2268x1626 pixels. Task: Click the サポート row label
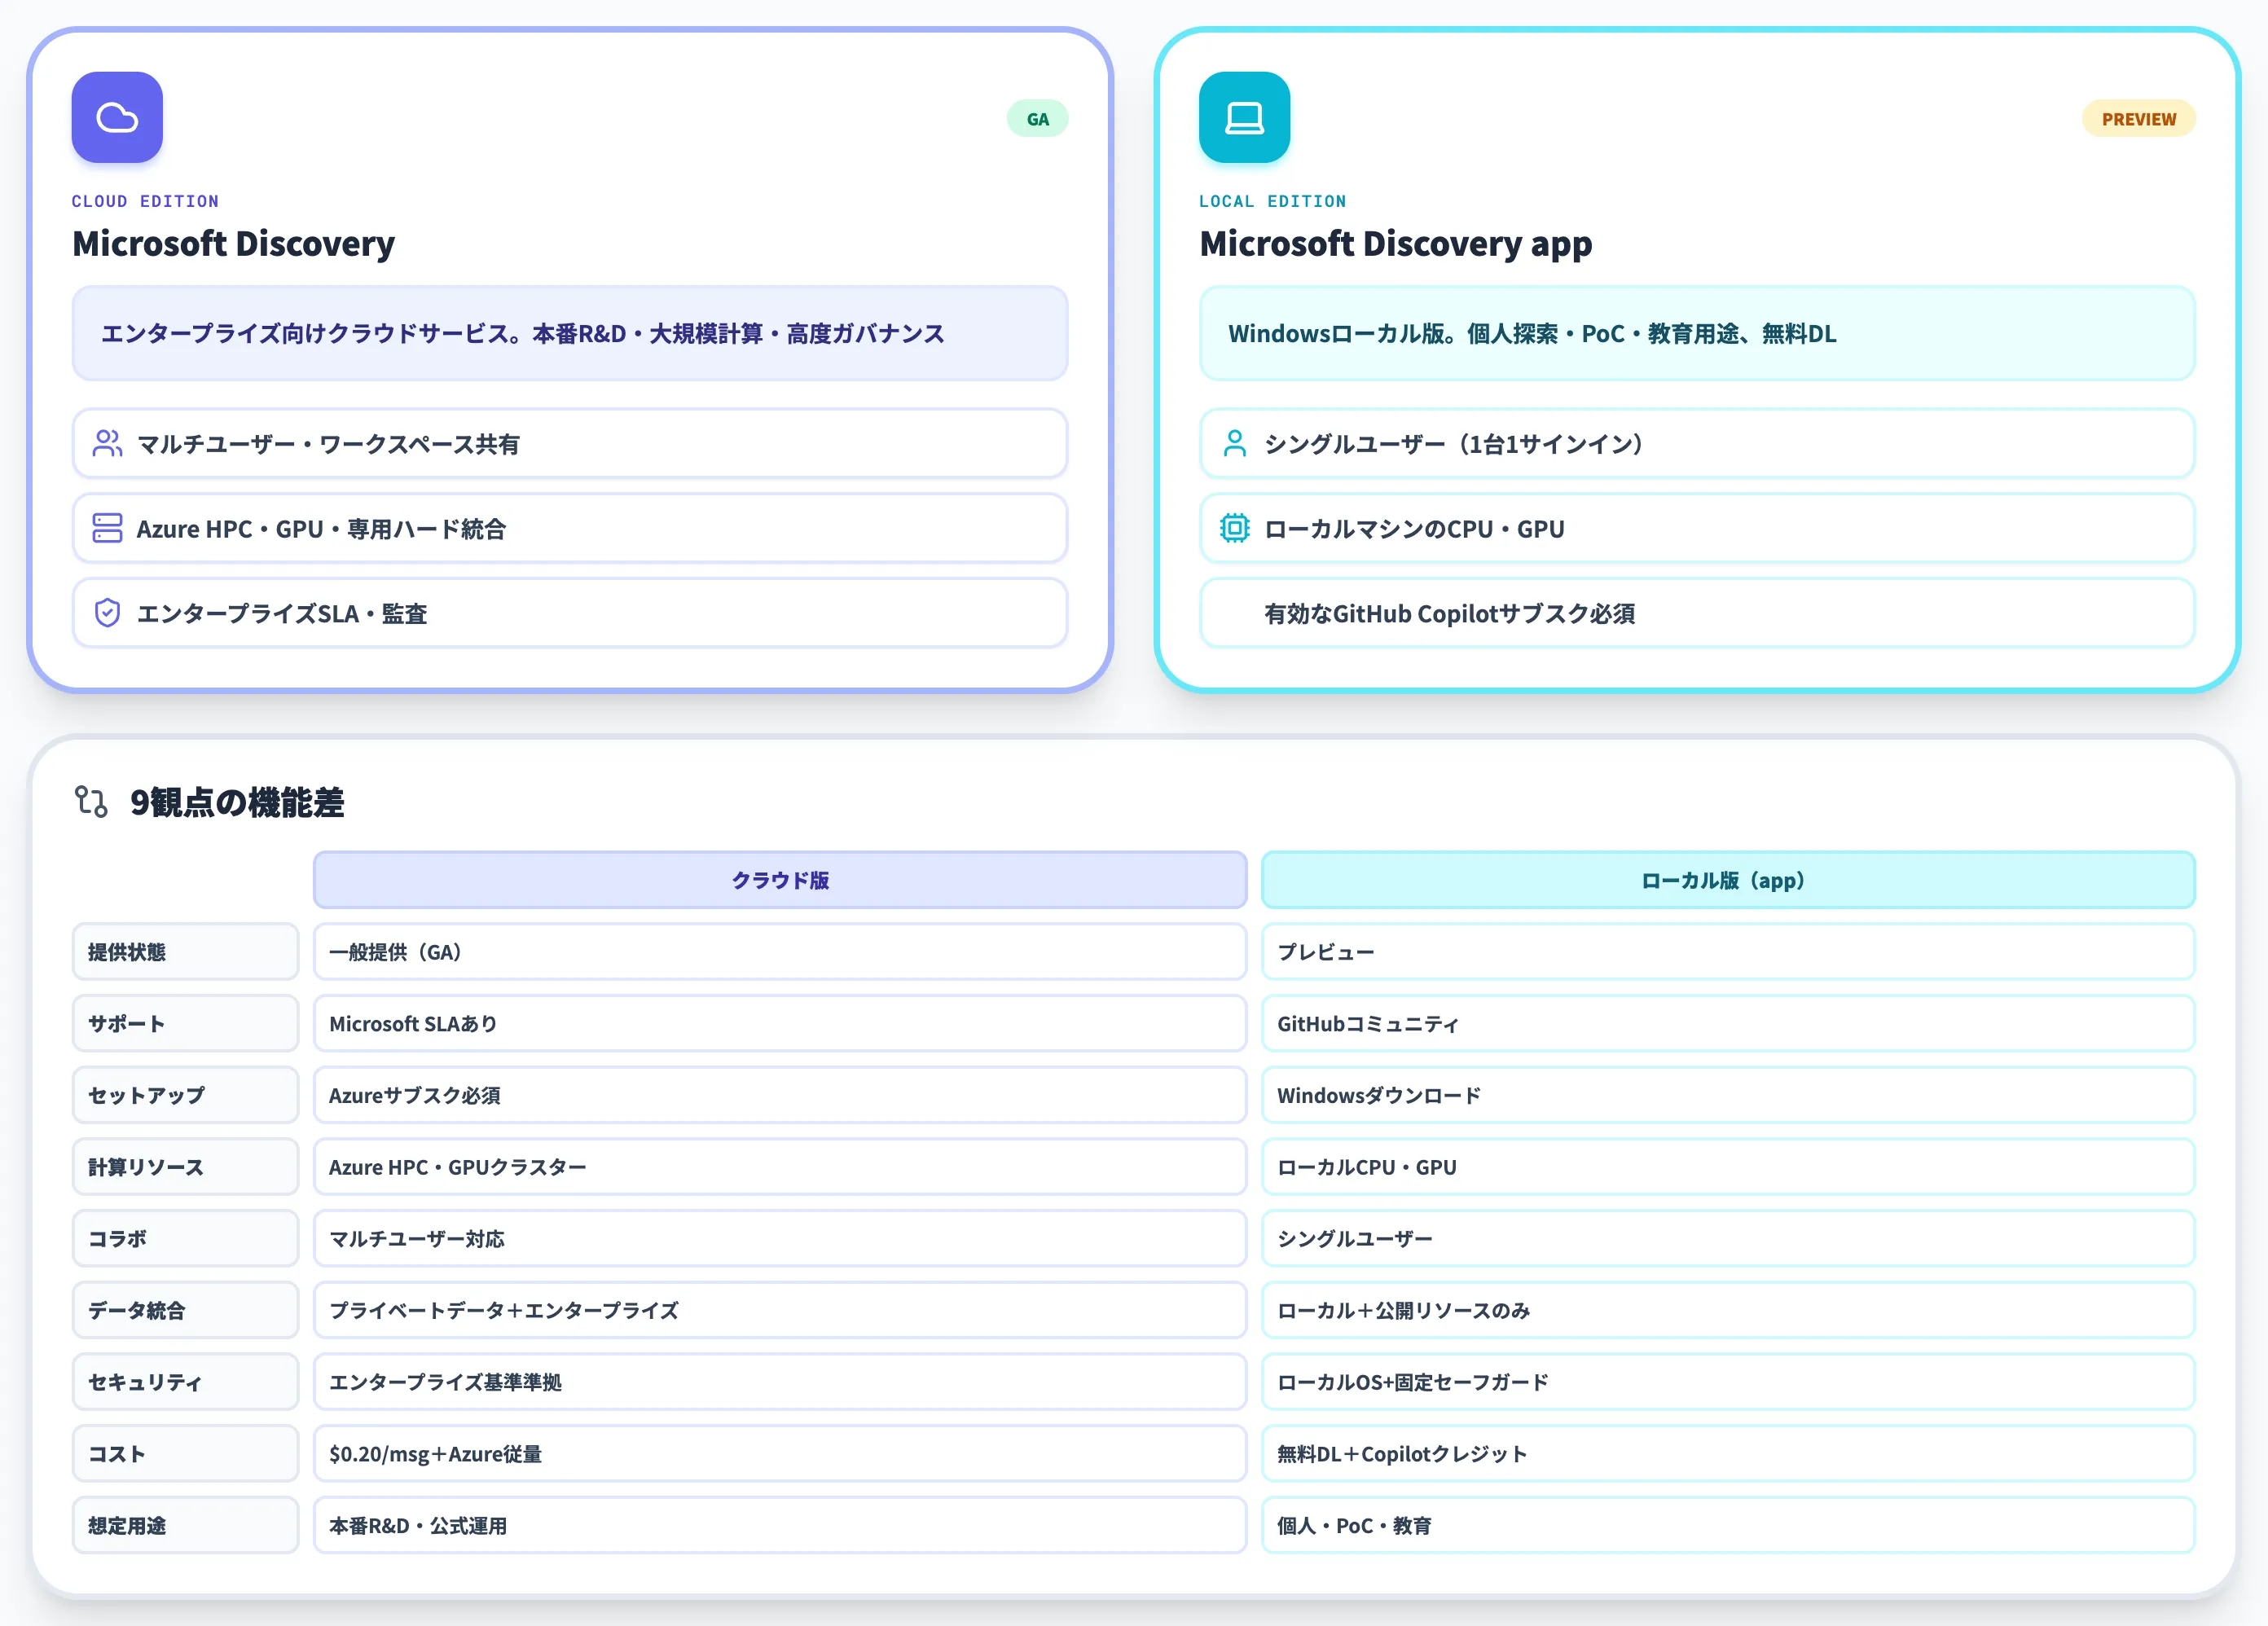click(185, 1023)
